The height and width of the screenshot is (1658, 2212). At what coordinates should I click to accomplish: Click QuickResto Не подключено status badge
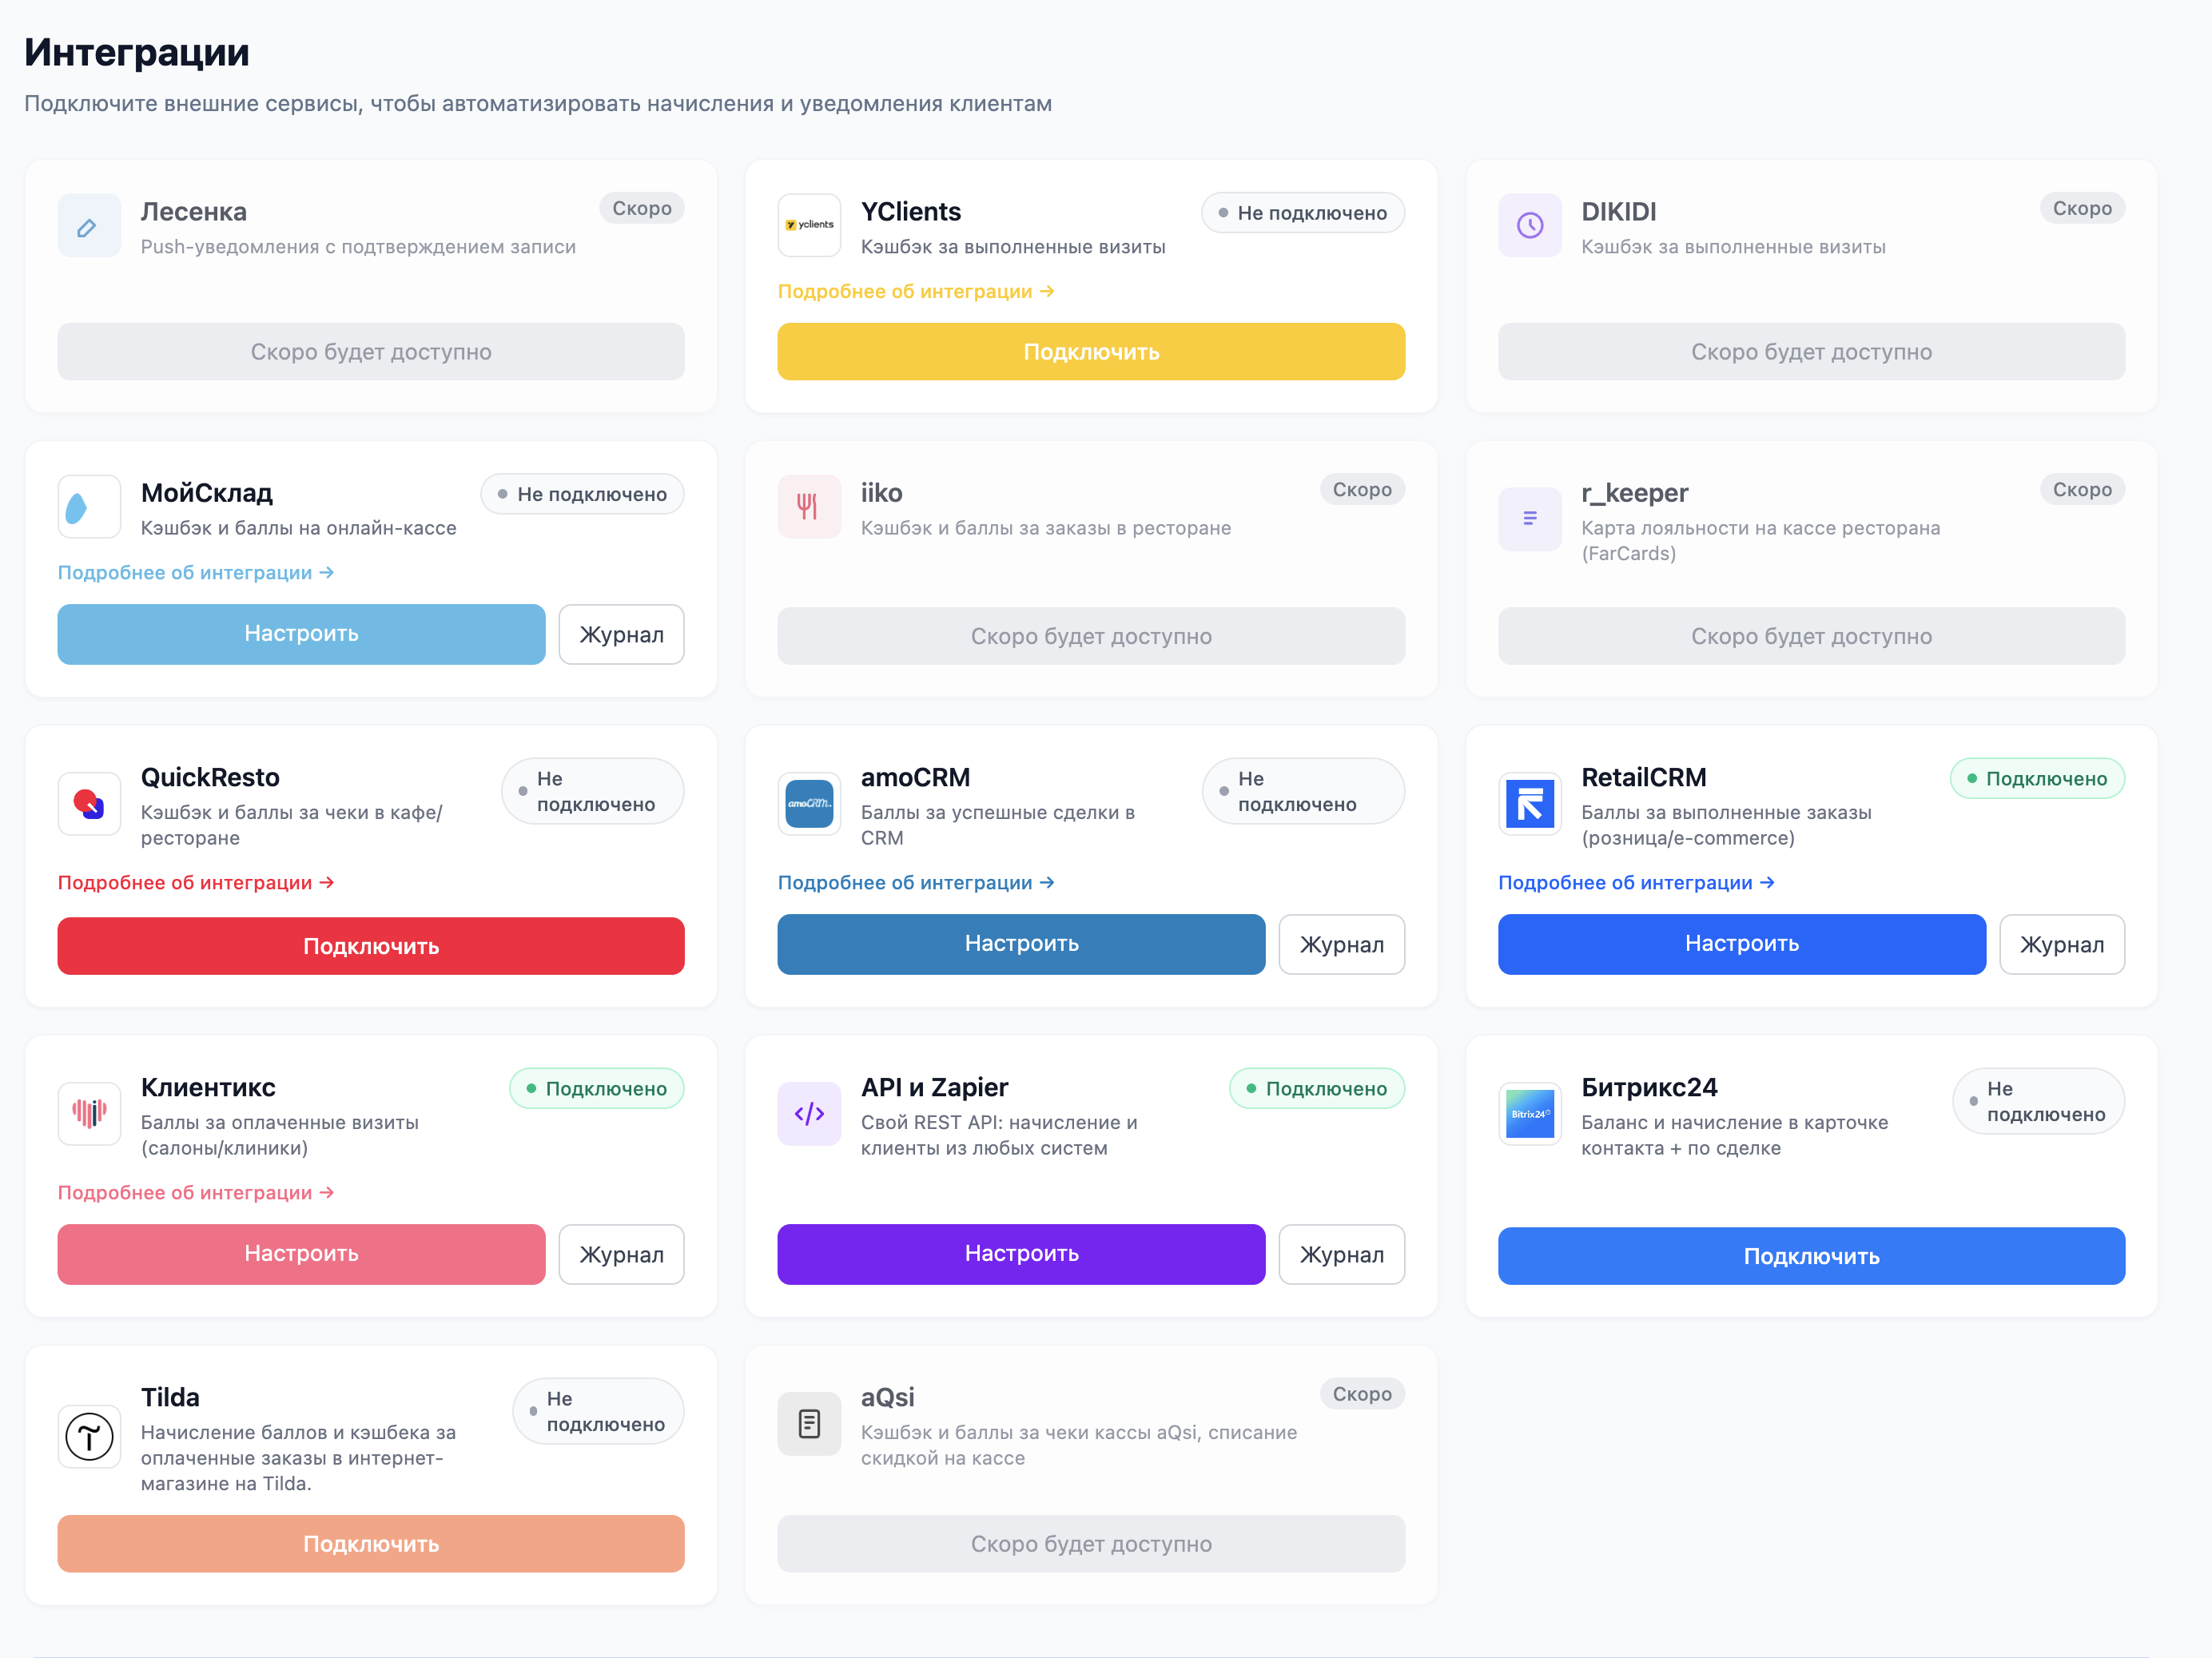click(592, 791)
